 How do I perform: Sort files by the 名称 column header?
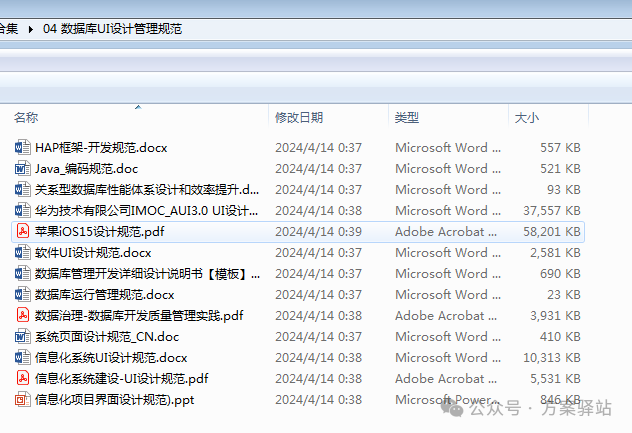point(26,118)
